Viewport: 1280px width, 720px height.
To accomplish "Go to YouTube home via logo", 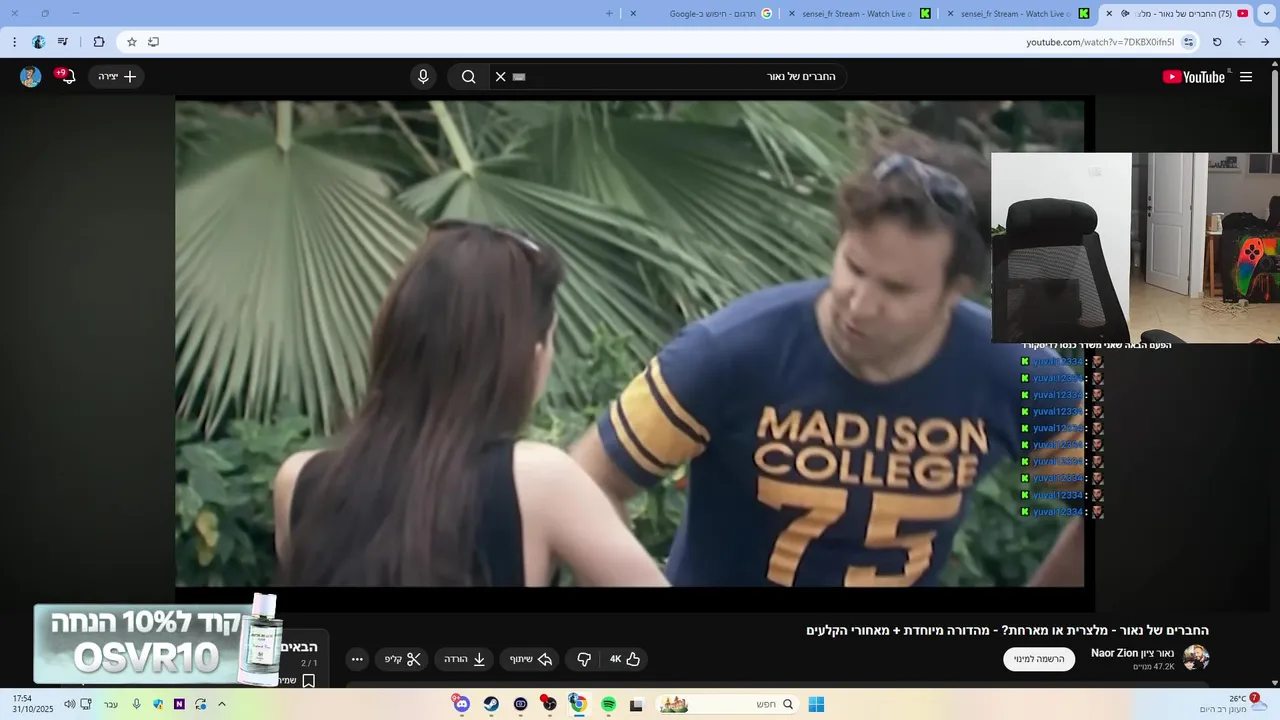I will pos(1194,77).
